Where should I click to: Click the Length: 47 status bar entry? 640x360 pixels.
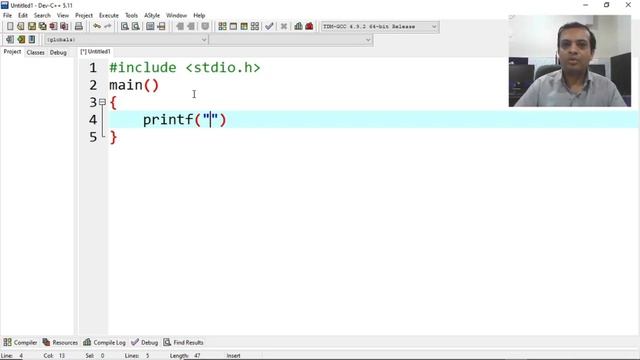(185, 356)
